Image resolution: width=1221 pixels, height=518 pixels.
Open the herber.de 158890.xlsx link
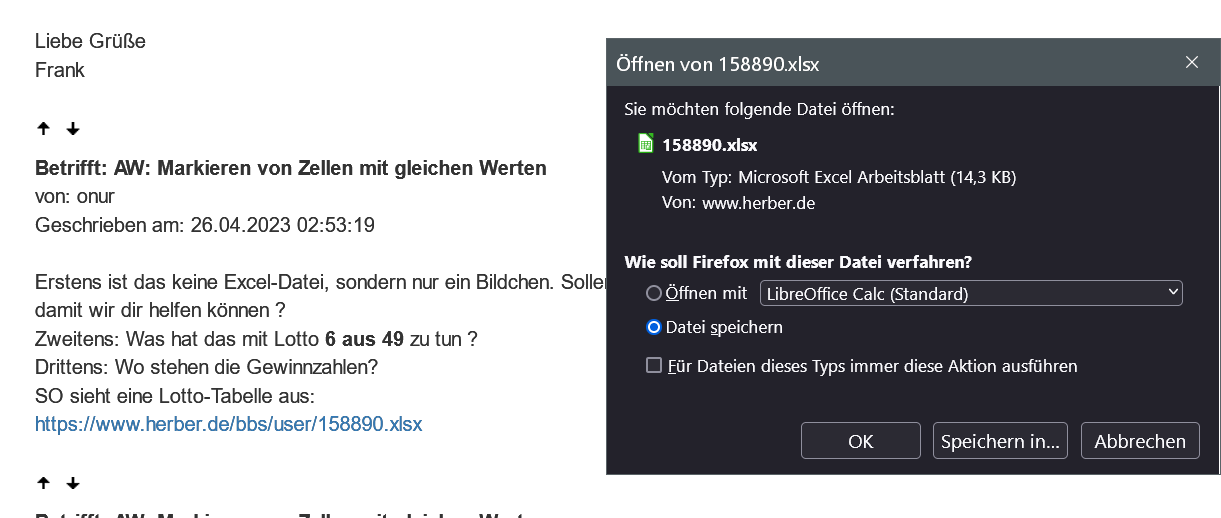pyautogui.click(x=228, y=424)
